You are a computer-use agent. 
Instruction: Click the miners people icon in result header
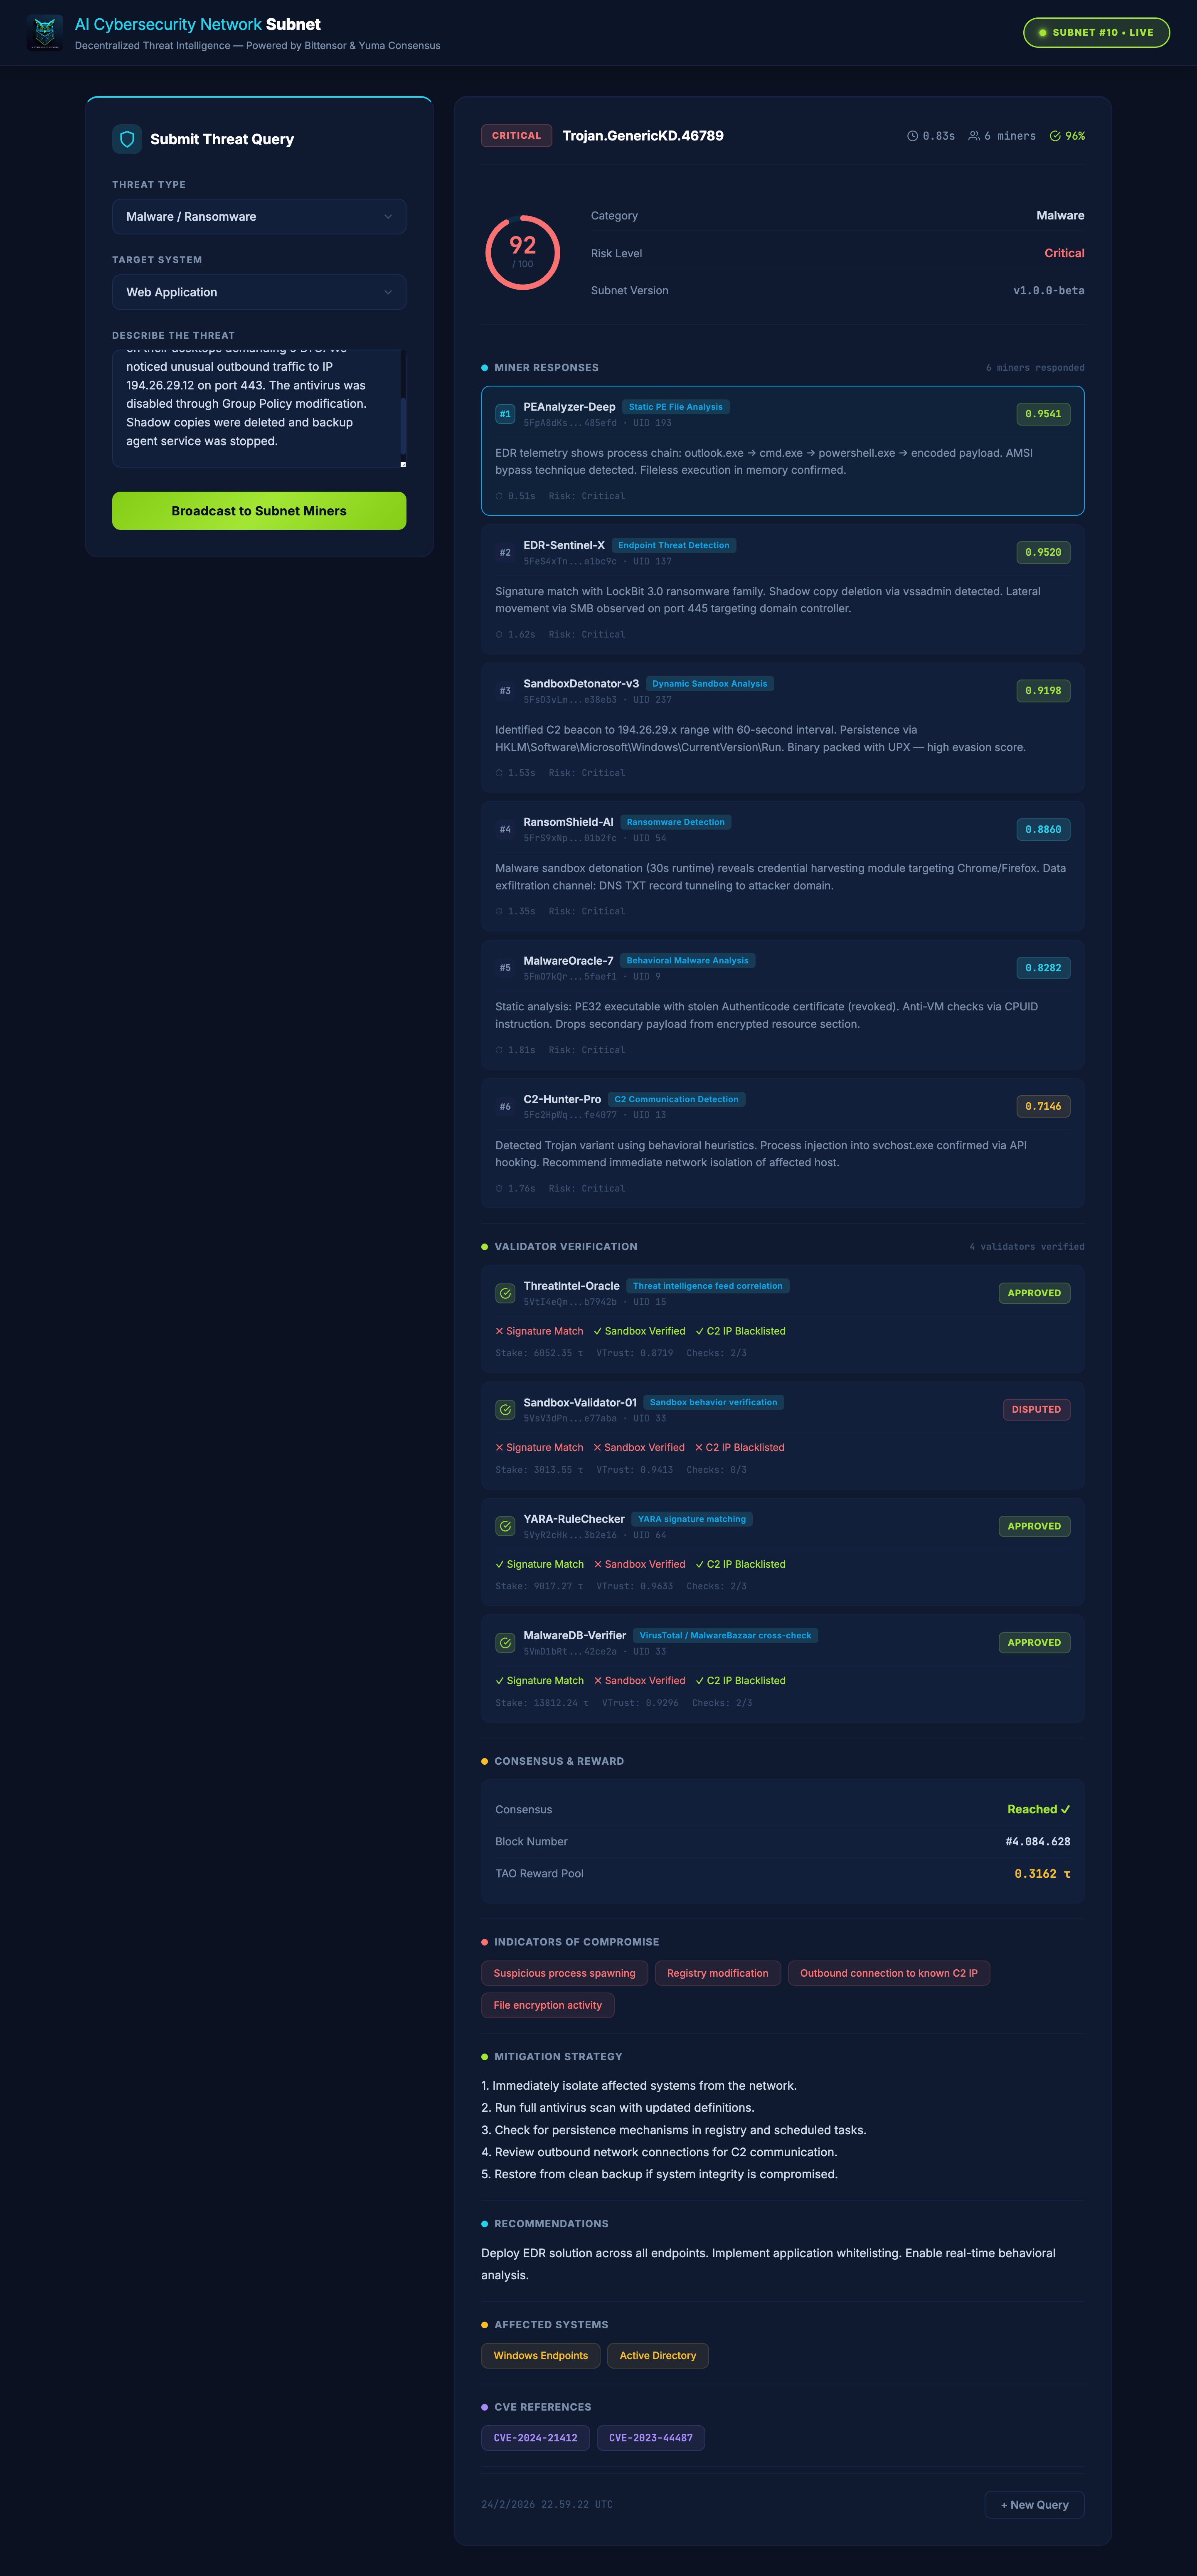(974, 136)
